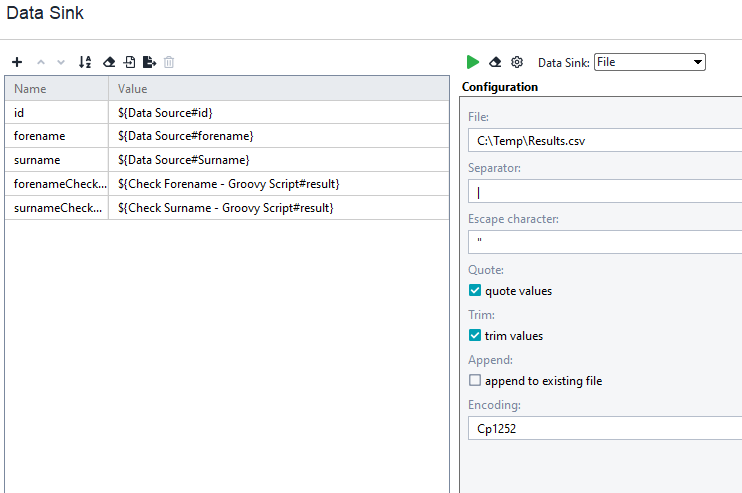Select the surnameCheck property row

click(56, 208)
